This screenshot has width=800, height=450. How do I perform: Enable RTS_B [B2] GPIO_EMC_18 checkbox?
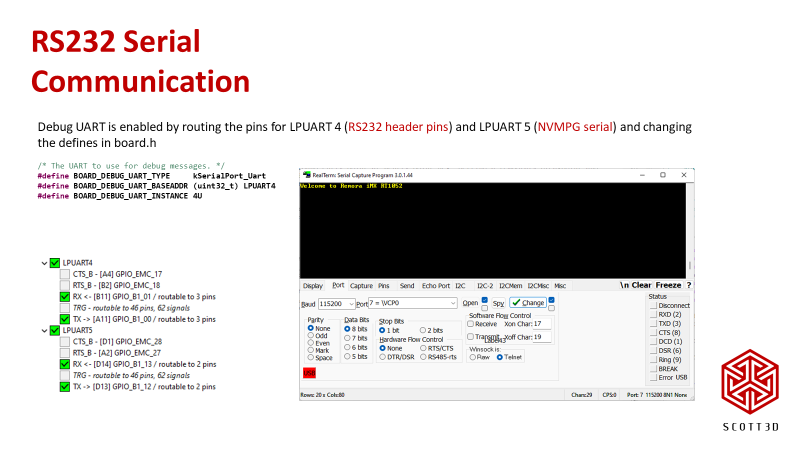coord(65,286)
